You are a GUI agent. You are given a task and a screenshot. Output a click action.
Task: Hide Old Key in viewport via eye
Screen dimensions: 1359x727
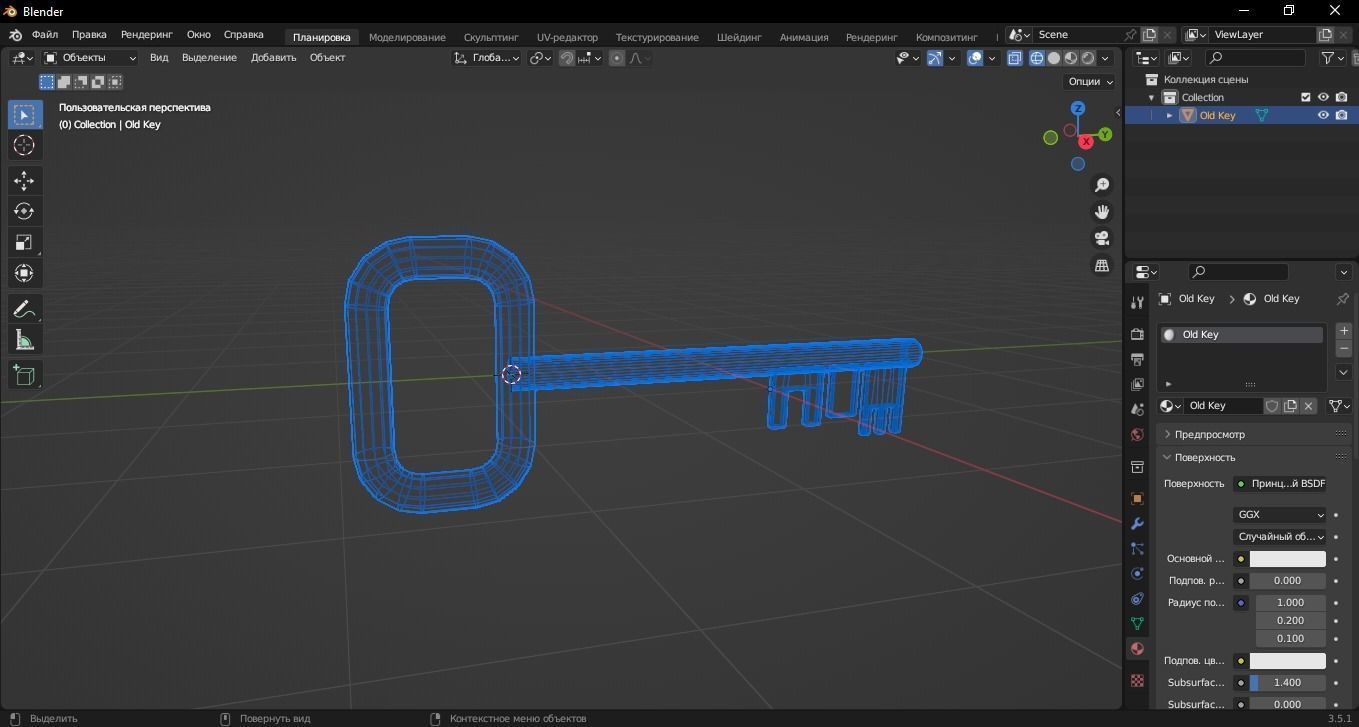(1323, 115)
